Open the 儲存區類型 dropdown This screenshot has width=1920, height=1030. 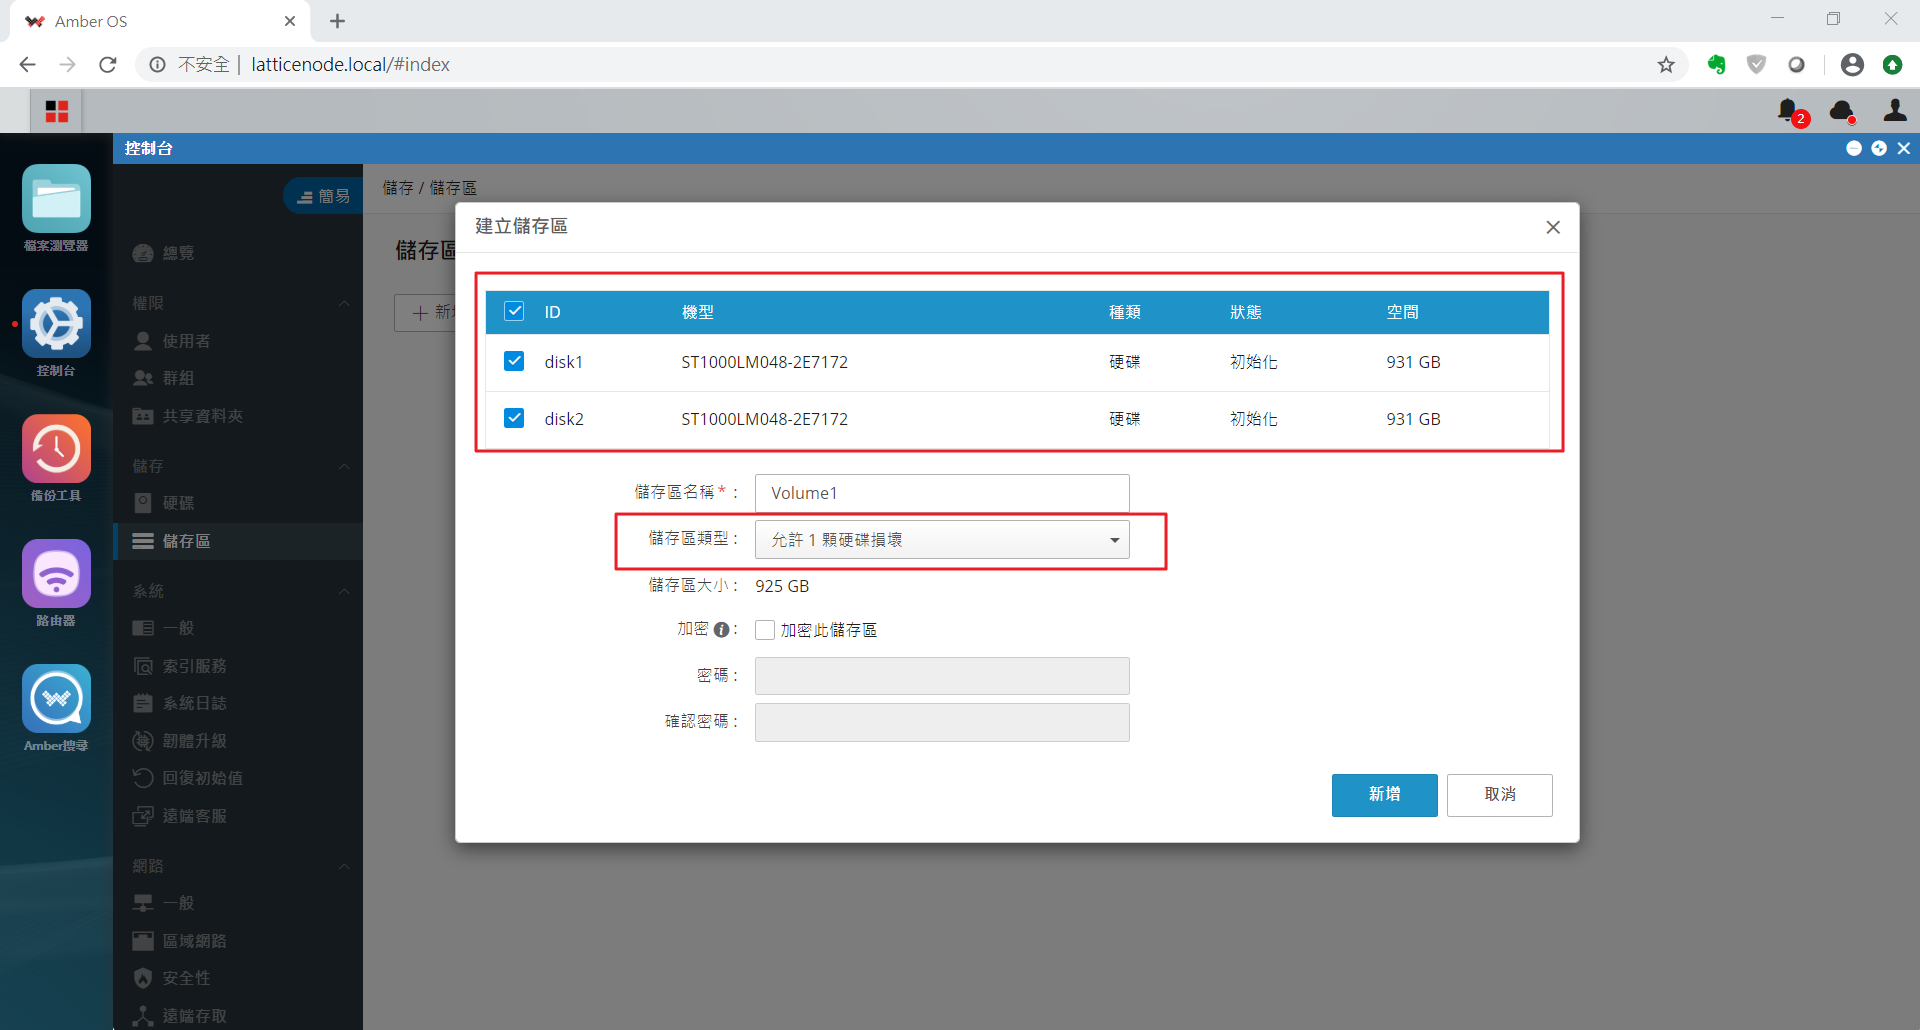coord(942,540)
